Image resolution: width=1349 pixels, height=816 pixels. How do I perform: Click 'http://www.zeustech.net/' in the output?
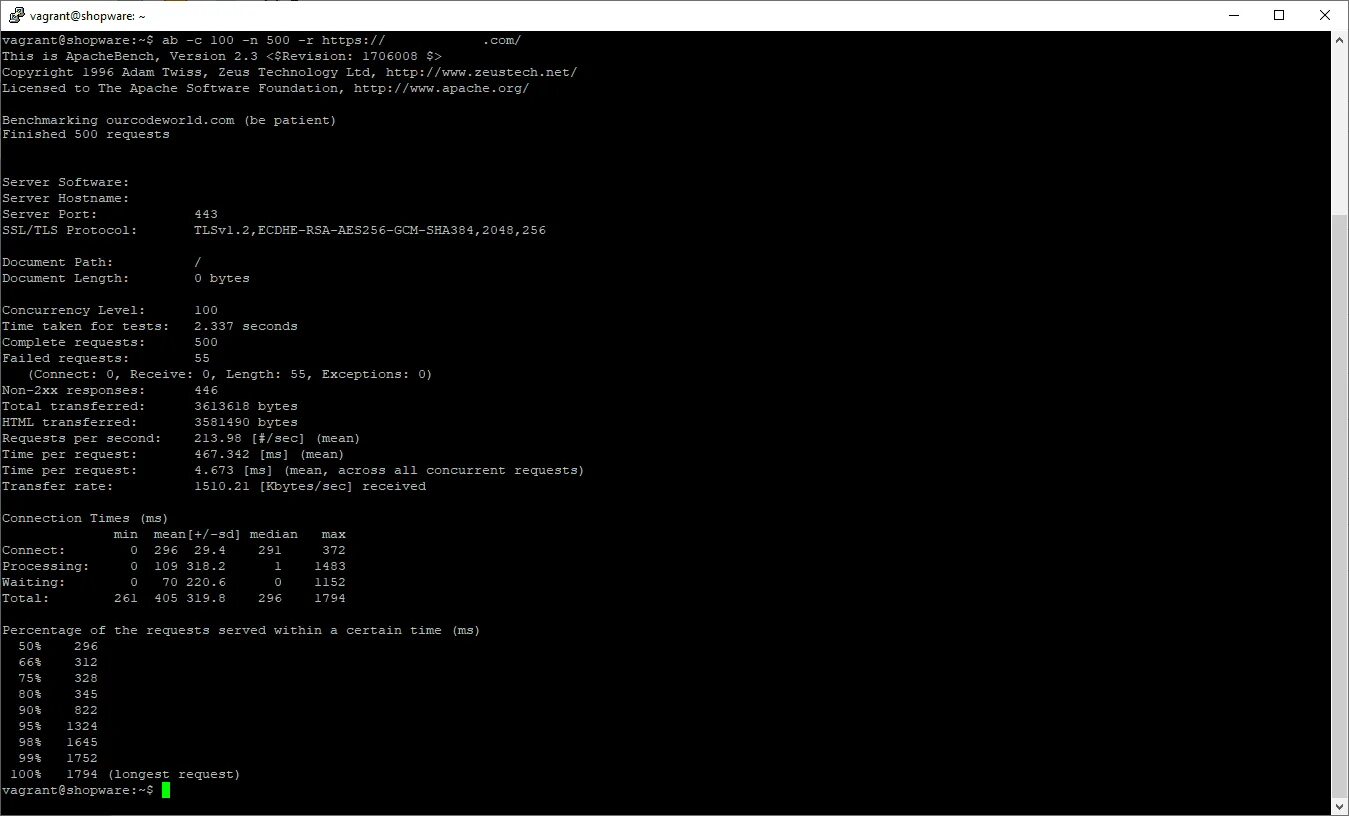pyautogui.click(x=481, y=72)
